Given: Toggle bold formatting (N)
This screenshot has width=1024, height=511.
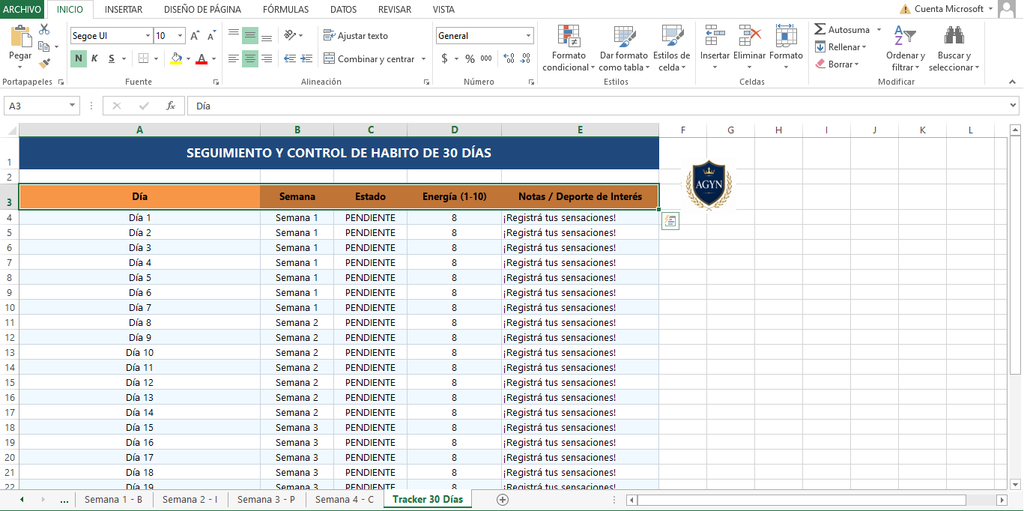Looking at the screenshot, I should [78, 59].
